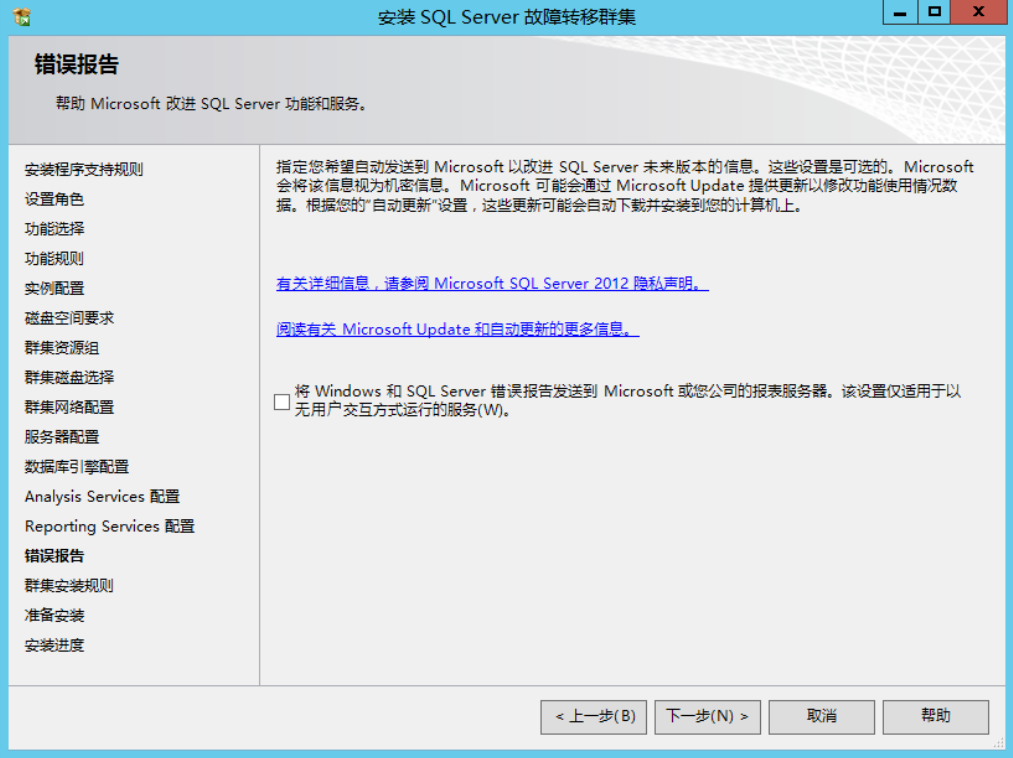1013x758 pixels.
Task: Select 群集资源组 step in sidebar
Action: pyautogui.click(x=62, y=348)
